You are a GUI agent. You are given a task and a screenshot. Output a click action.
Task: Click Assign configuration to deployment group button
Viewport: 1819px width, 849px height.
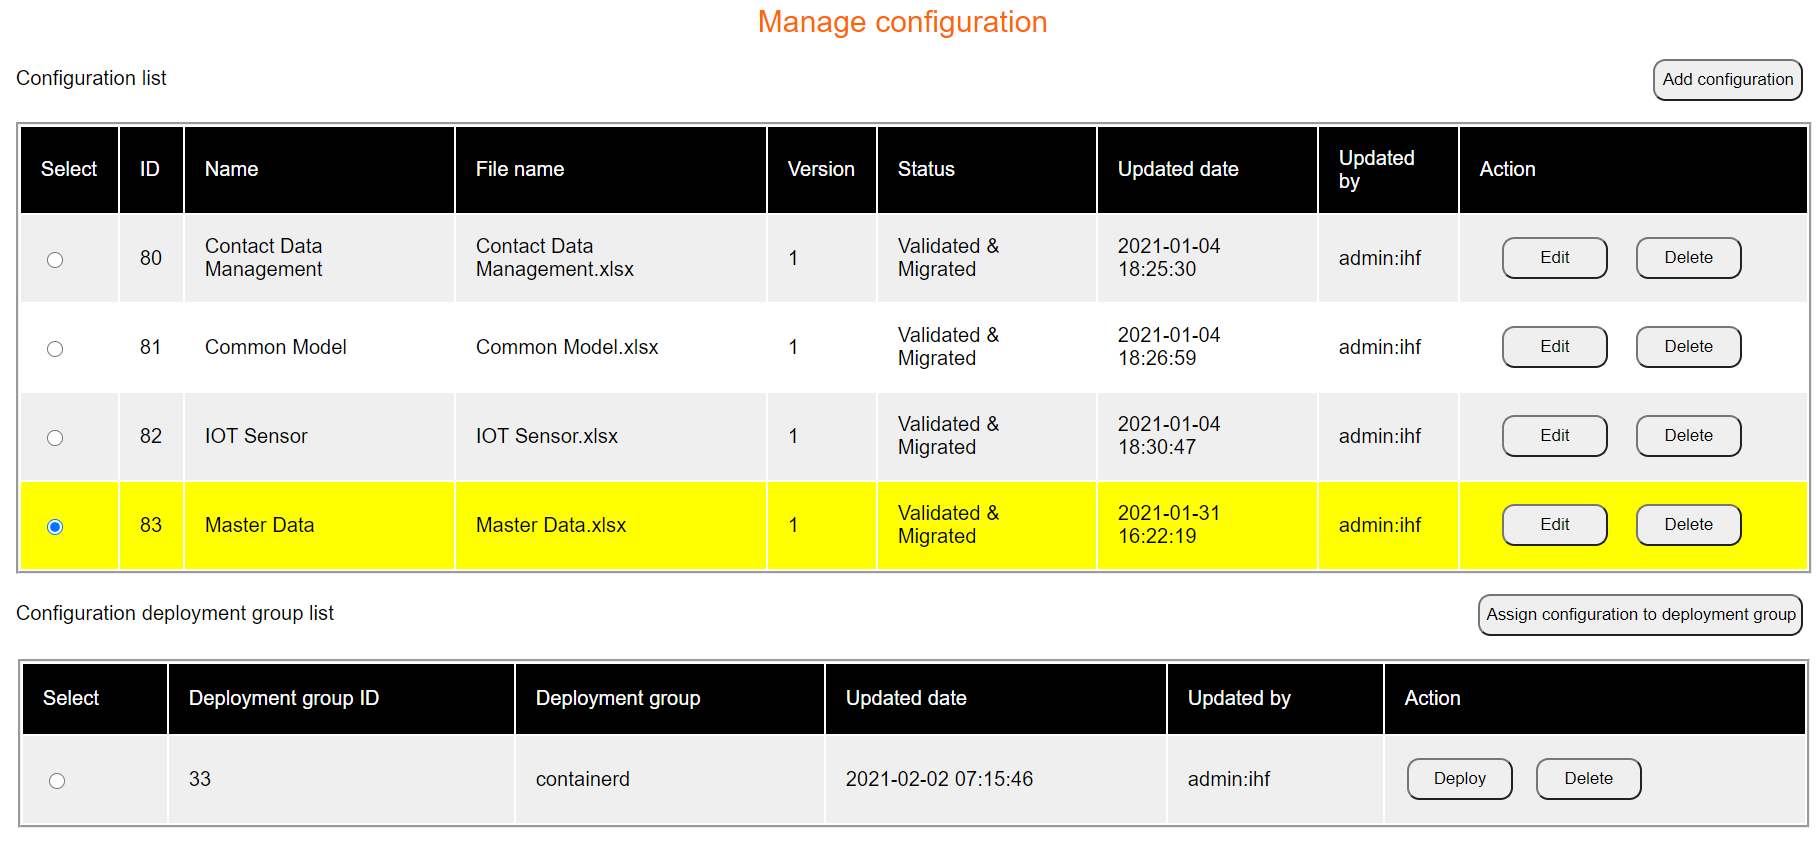point(1640,615)
